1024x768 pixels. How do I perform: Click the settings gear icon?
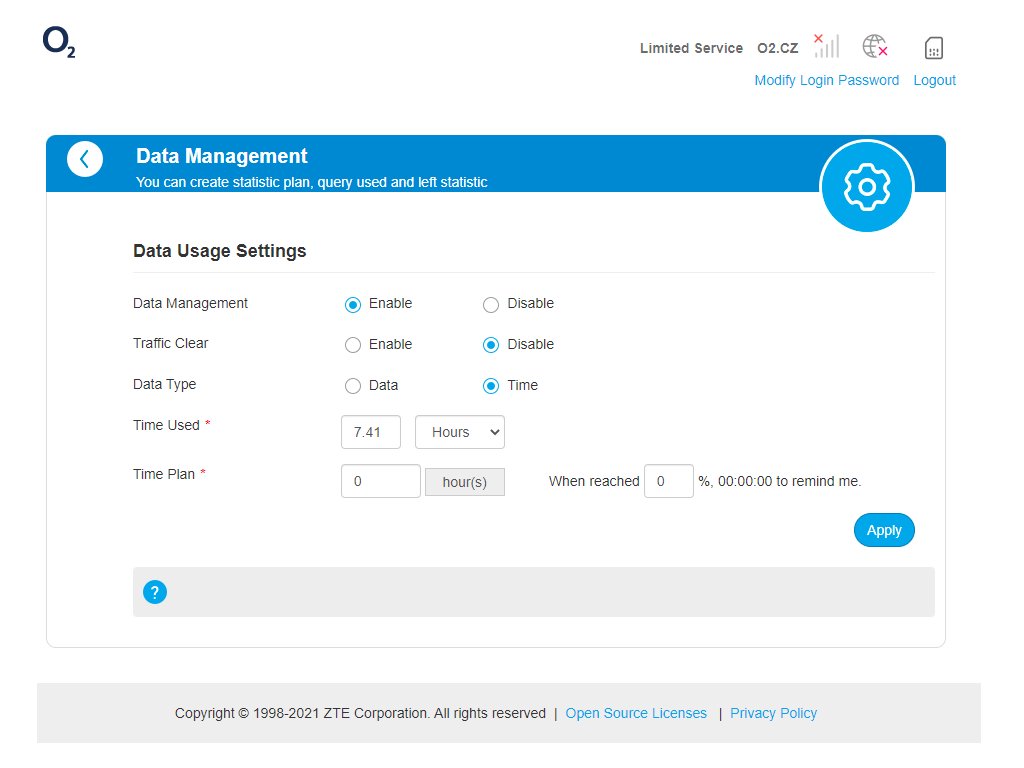pyautogui.click(x=866, y=187)
